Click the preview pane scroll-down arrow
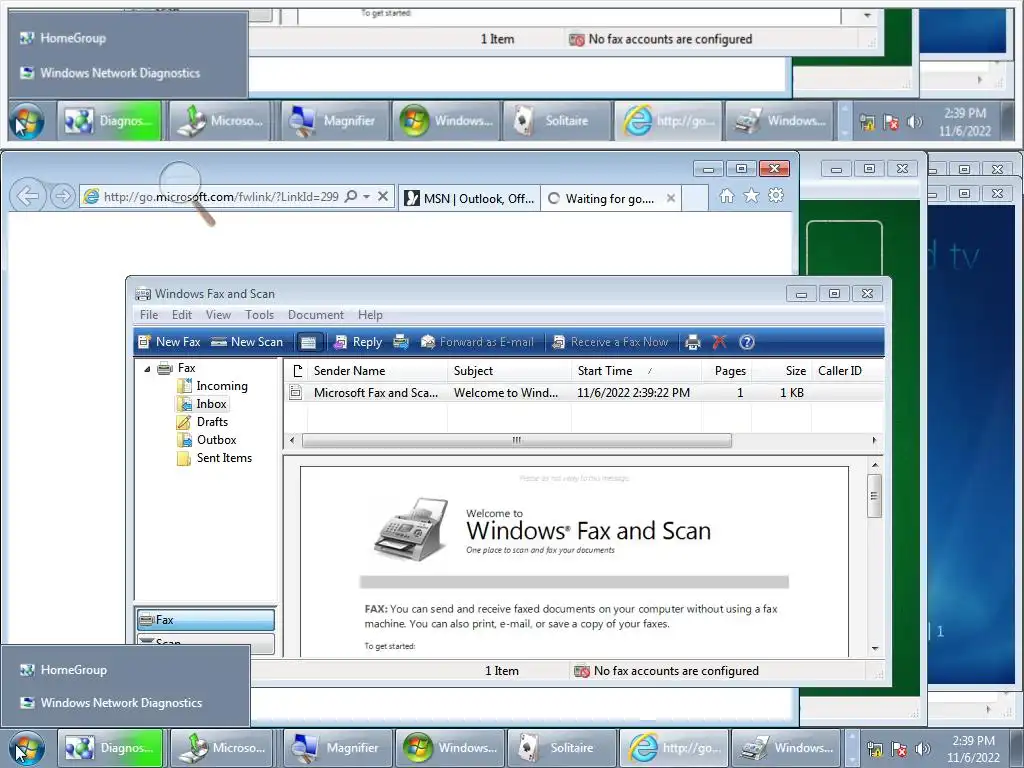This screenshot has width=1024, height=768. tap(875, 648)
